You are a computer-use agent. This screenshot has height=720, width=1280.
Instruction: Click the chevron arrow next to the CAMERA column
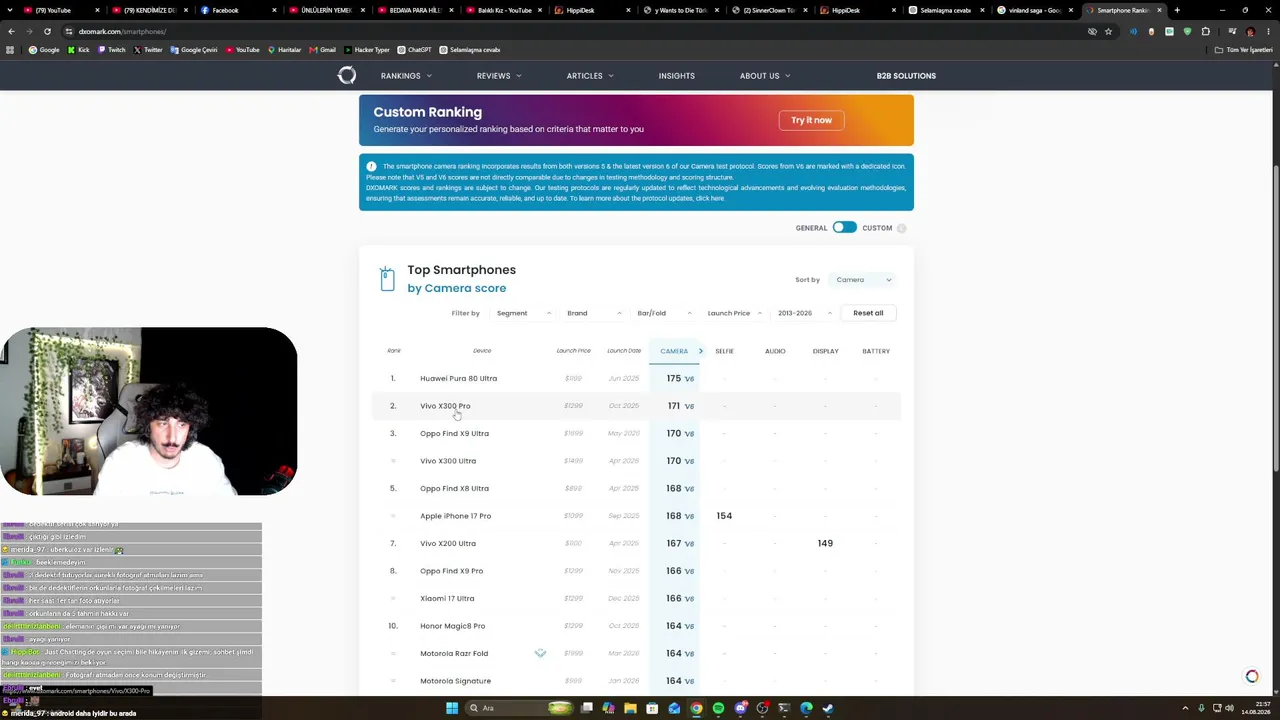701,351
